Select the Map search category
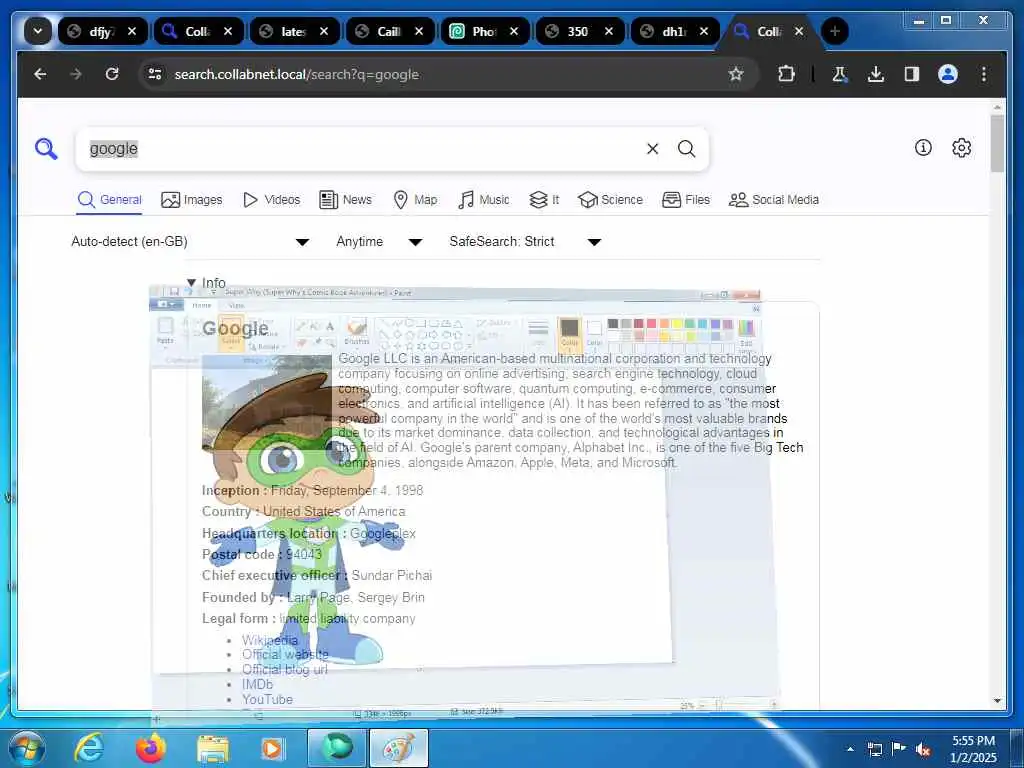 415,200
